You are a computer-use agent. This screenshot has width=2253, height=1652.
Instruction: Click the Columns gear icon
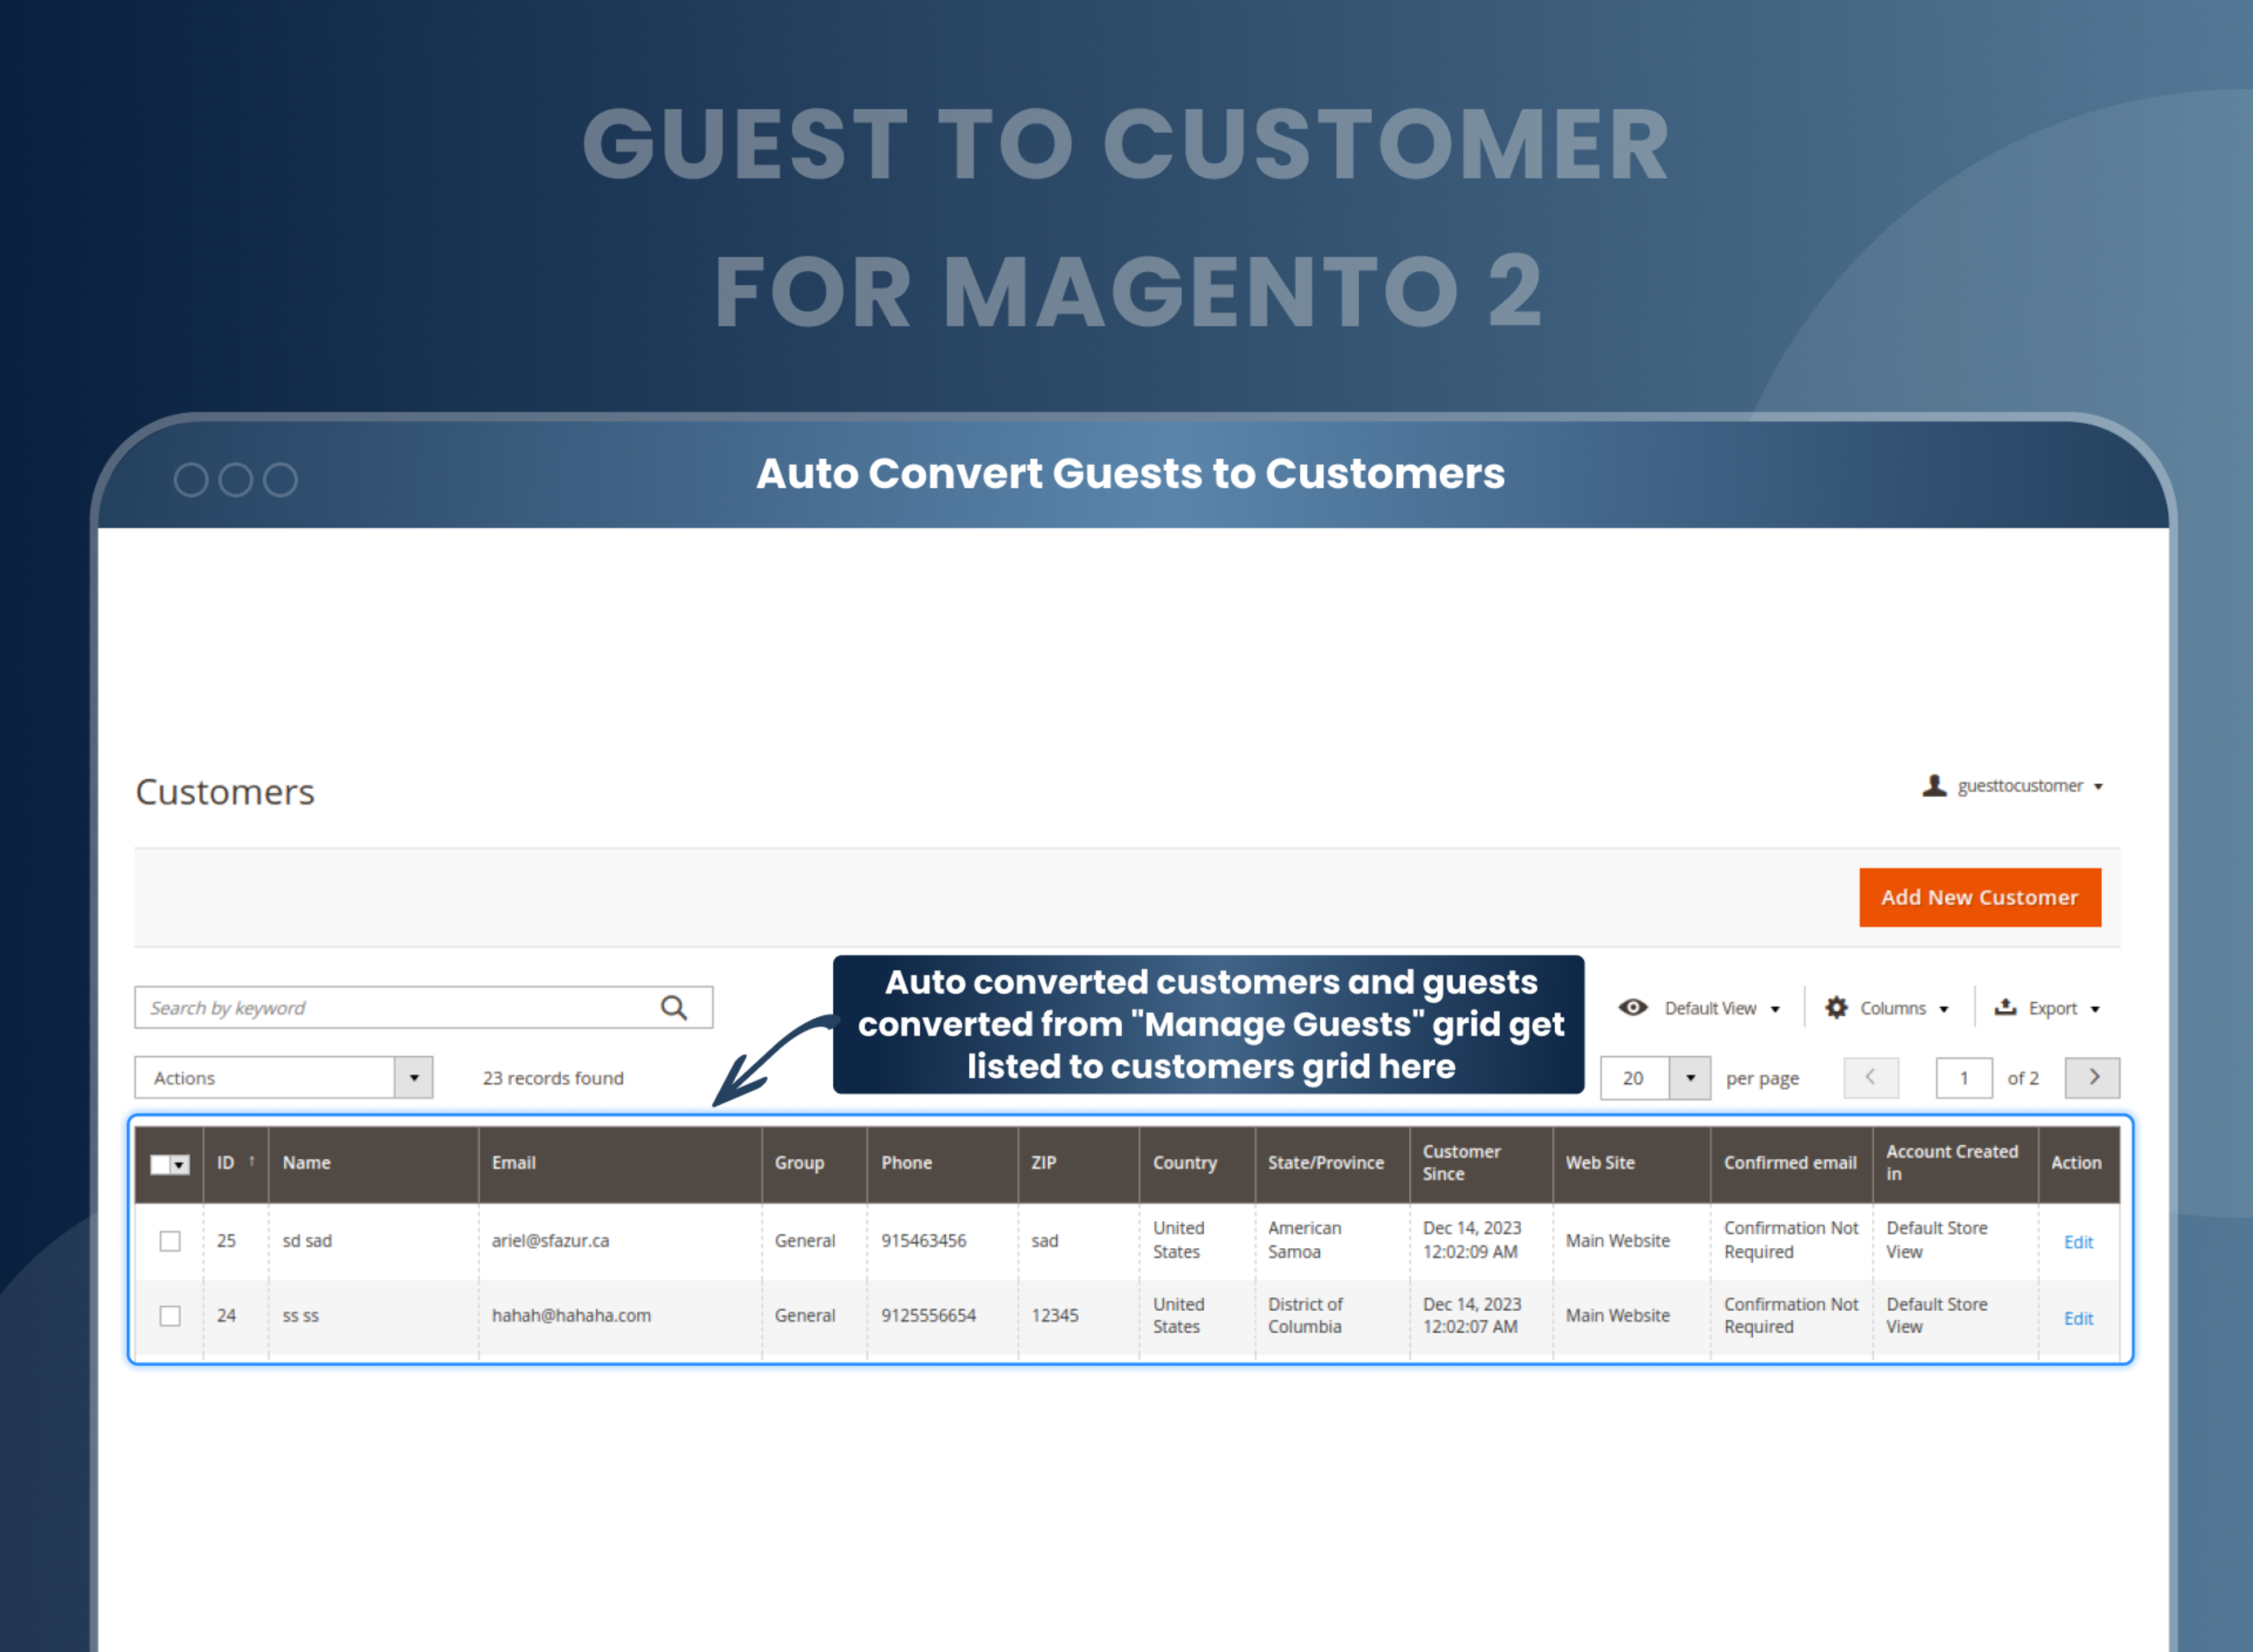pos(1836,1008)
